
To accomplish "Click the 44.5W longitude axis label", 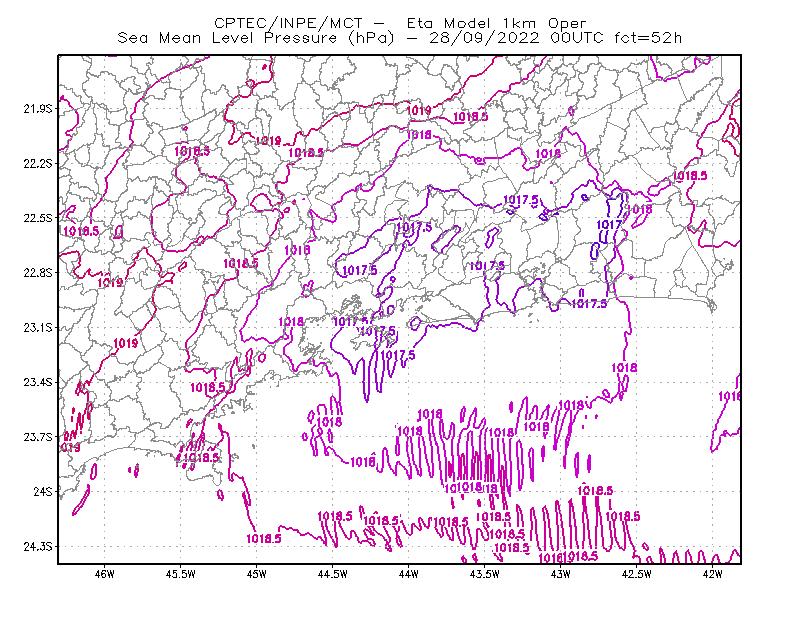I will point(333,574).
